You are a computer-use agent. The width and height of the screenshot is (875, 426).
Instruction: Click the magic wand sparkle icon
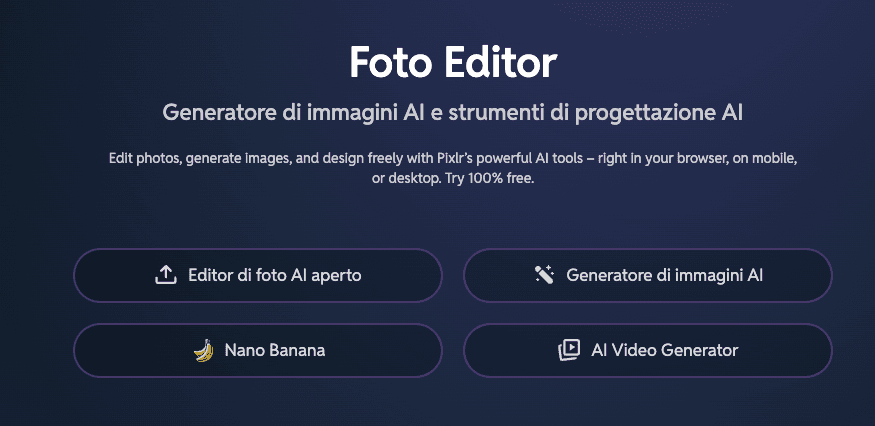tap(544, 275)
